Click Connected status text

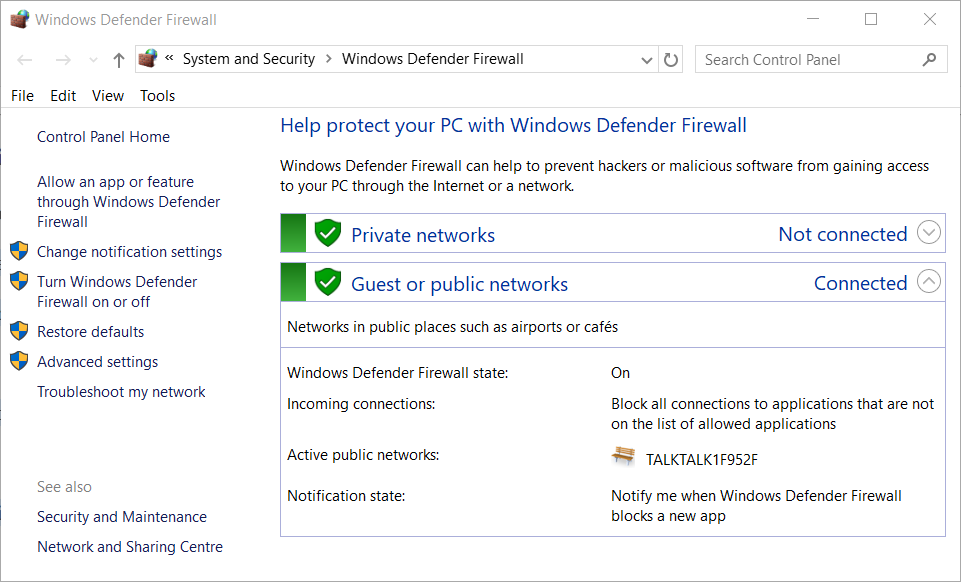pyautogui.click(x=860, y=283)
